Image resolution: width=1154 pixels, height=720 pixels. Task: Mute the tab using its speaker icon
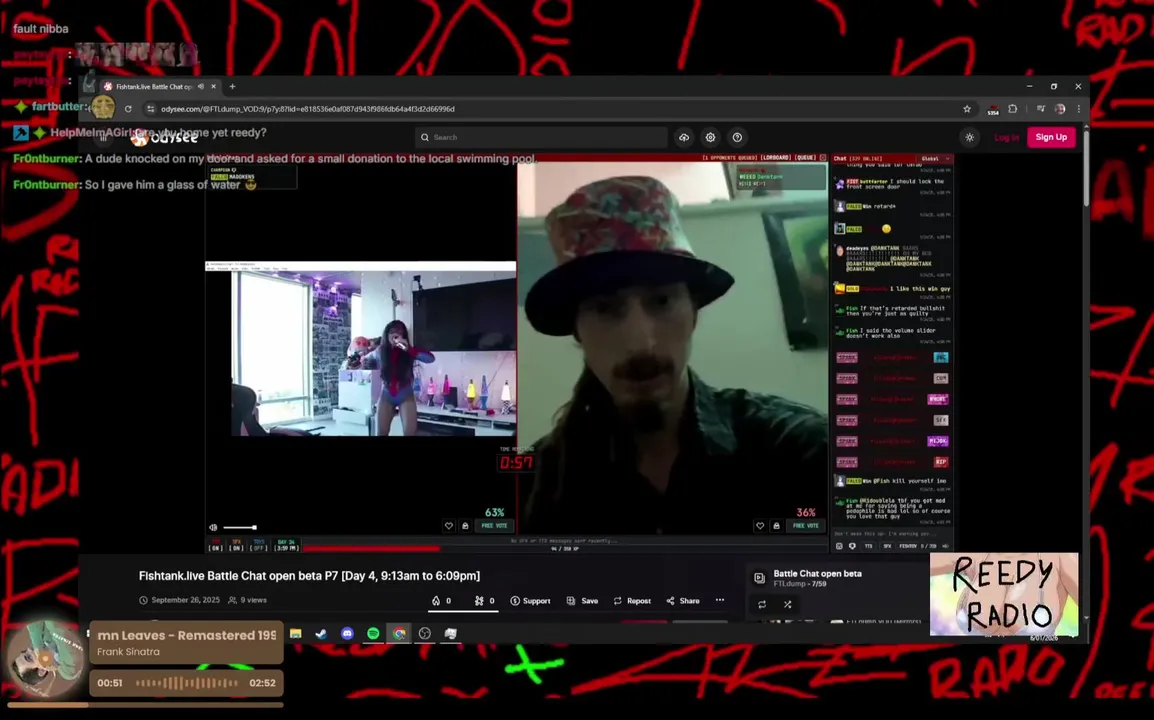[x=201, y=86]
